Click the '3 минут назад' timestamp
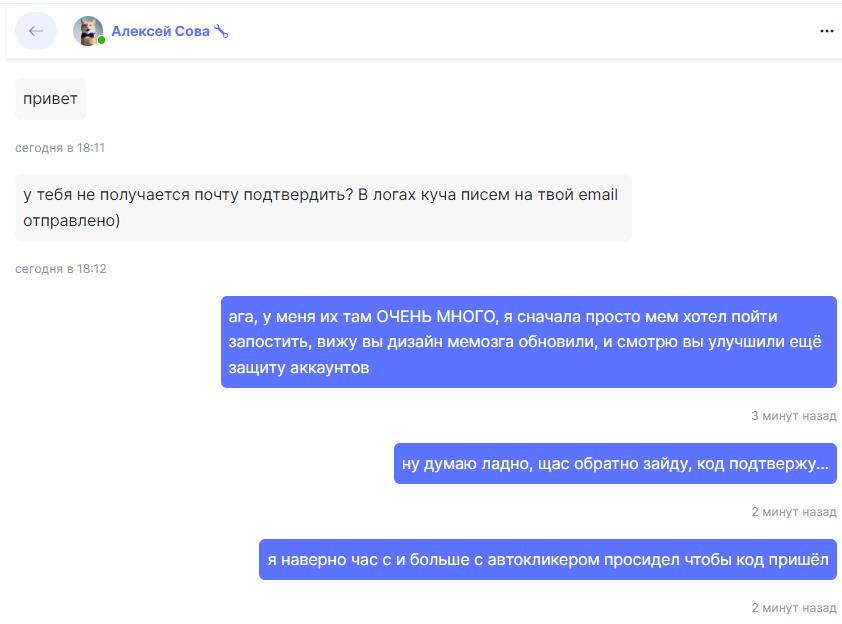842x624 pixels. (x=794, y=416)
